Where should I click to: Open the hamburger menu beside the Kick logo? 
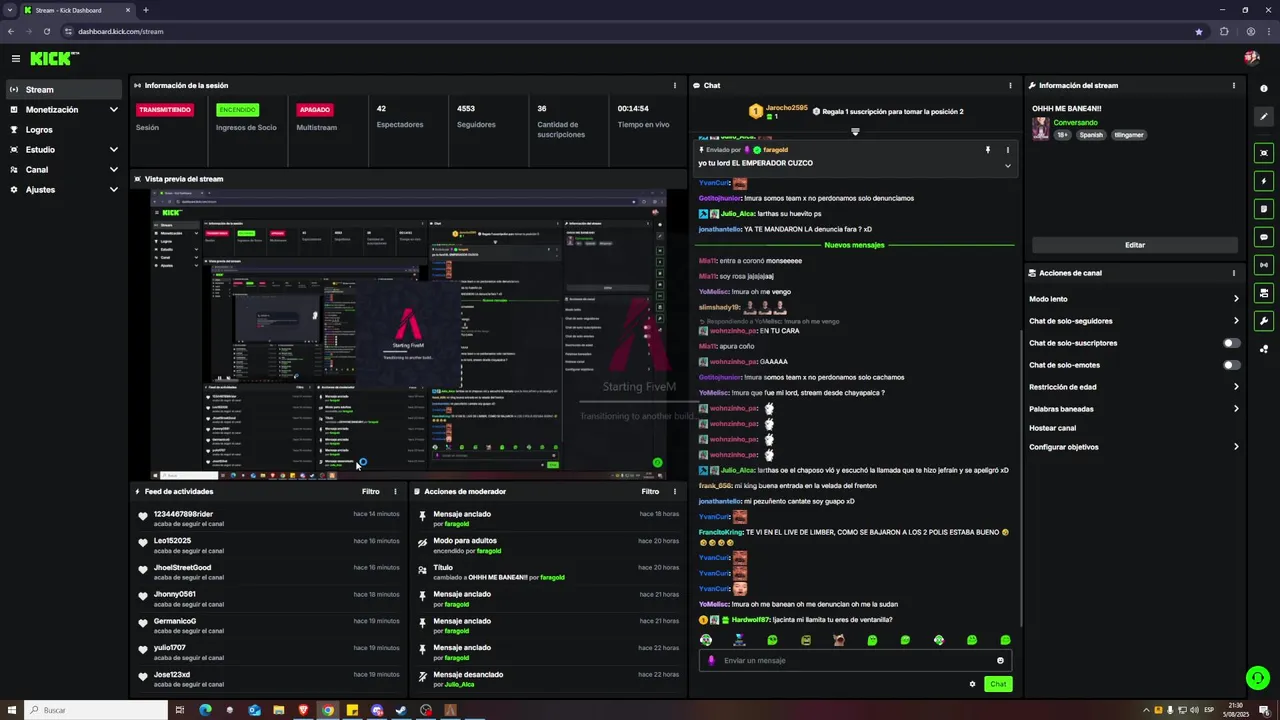coord(16,59)
